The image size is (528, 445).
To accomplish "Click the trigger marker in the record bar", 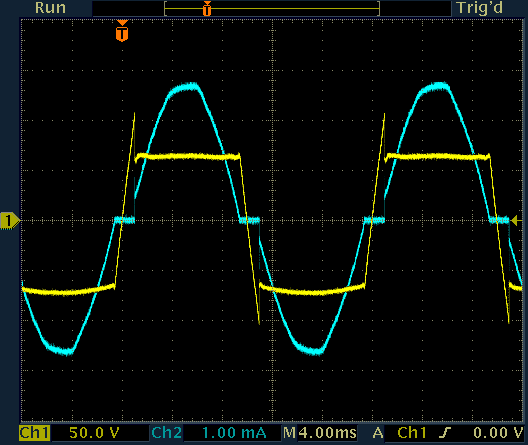I will pos(207,8).
